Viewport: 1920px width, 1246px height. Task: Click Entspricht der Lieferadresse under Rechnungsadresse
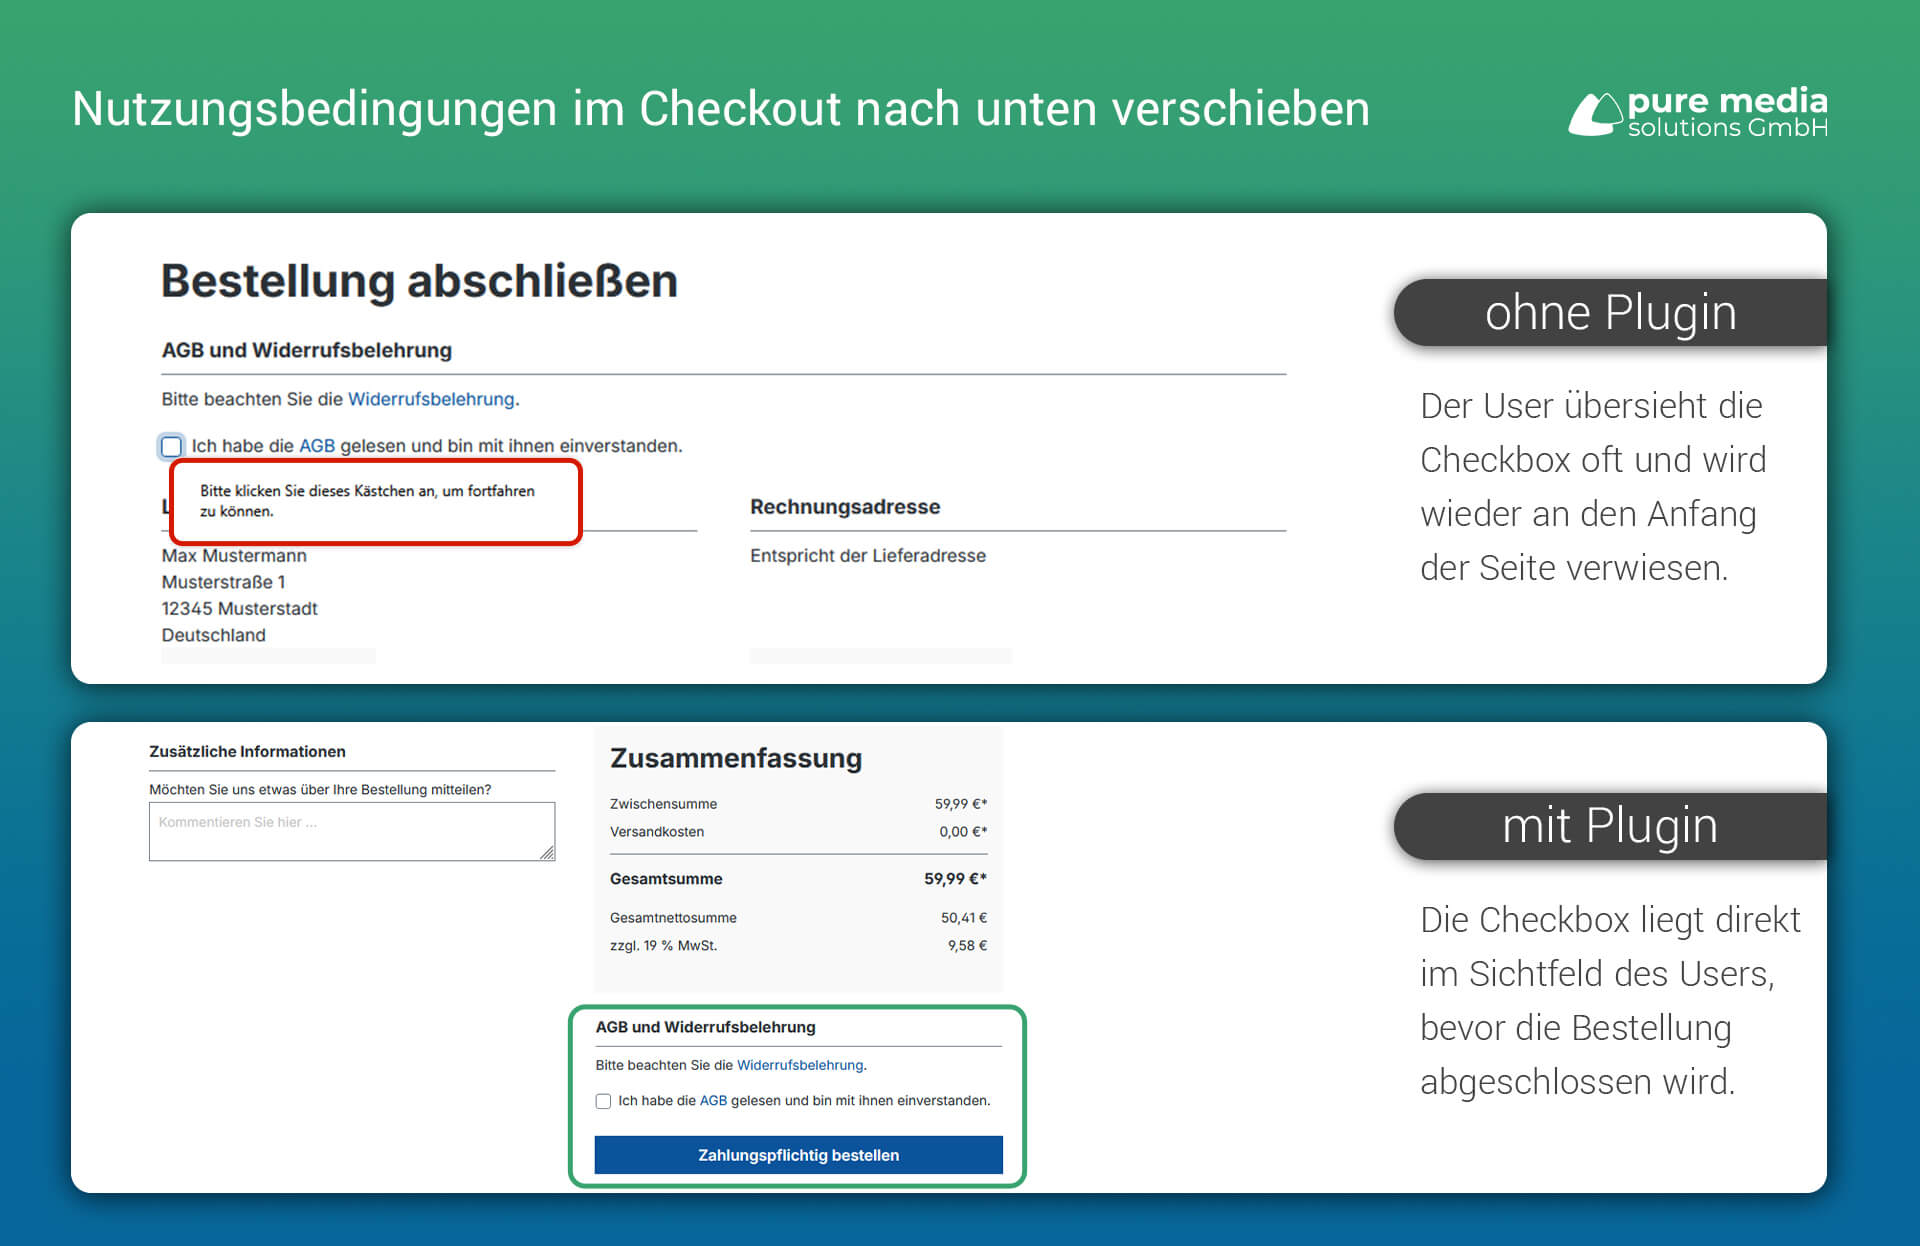click(x=867, y=555)
